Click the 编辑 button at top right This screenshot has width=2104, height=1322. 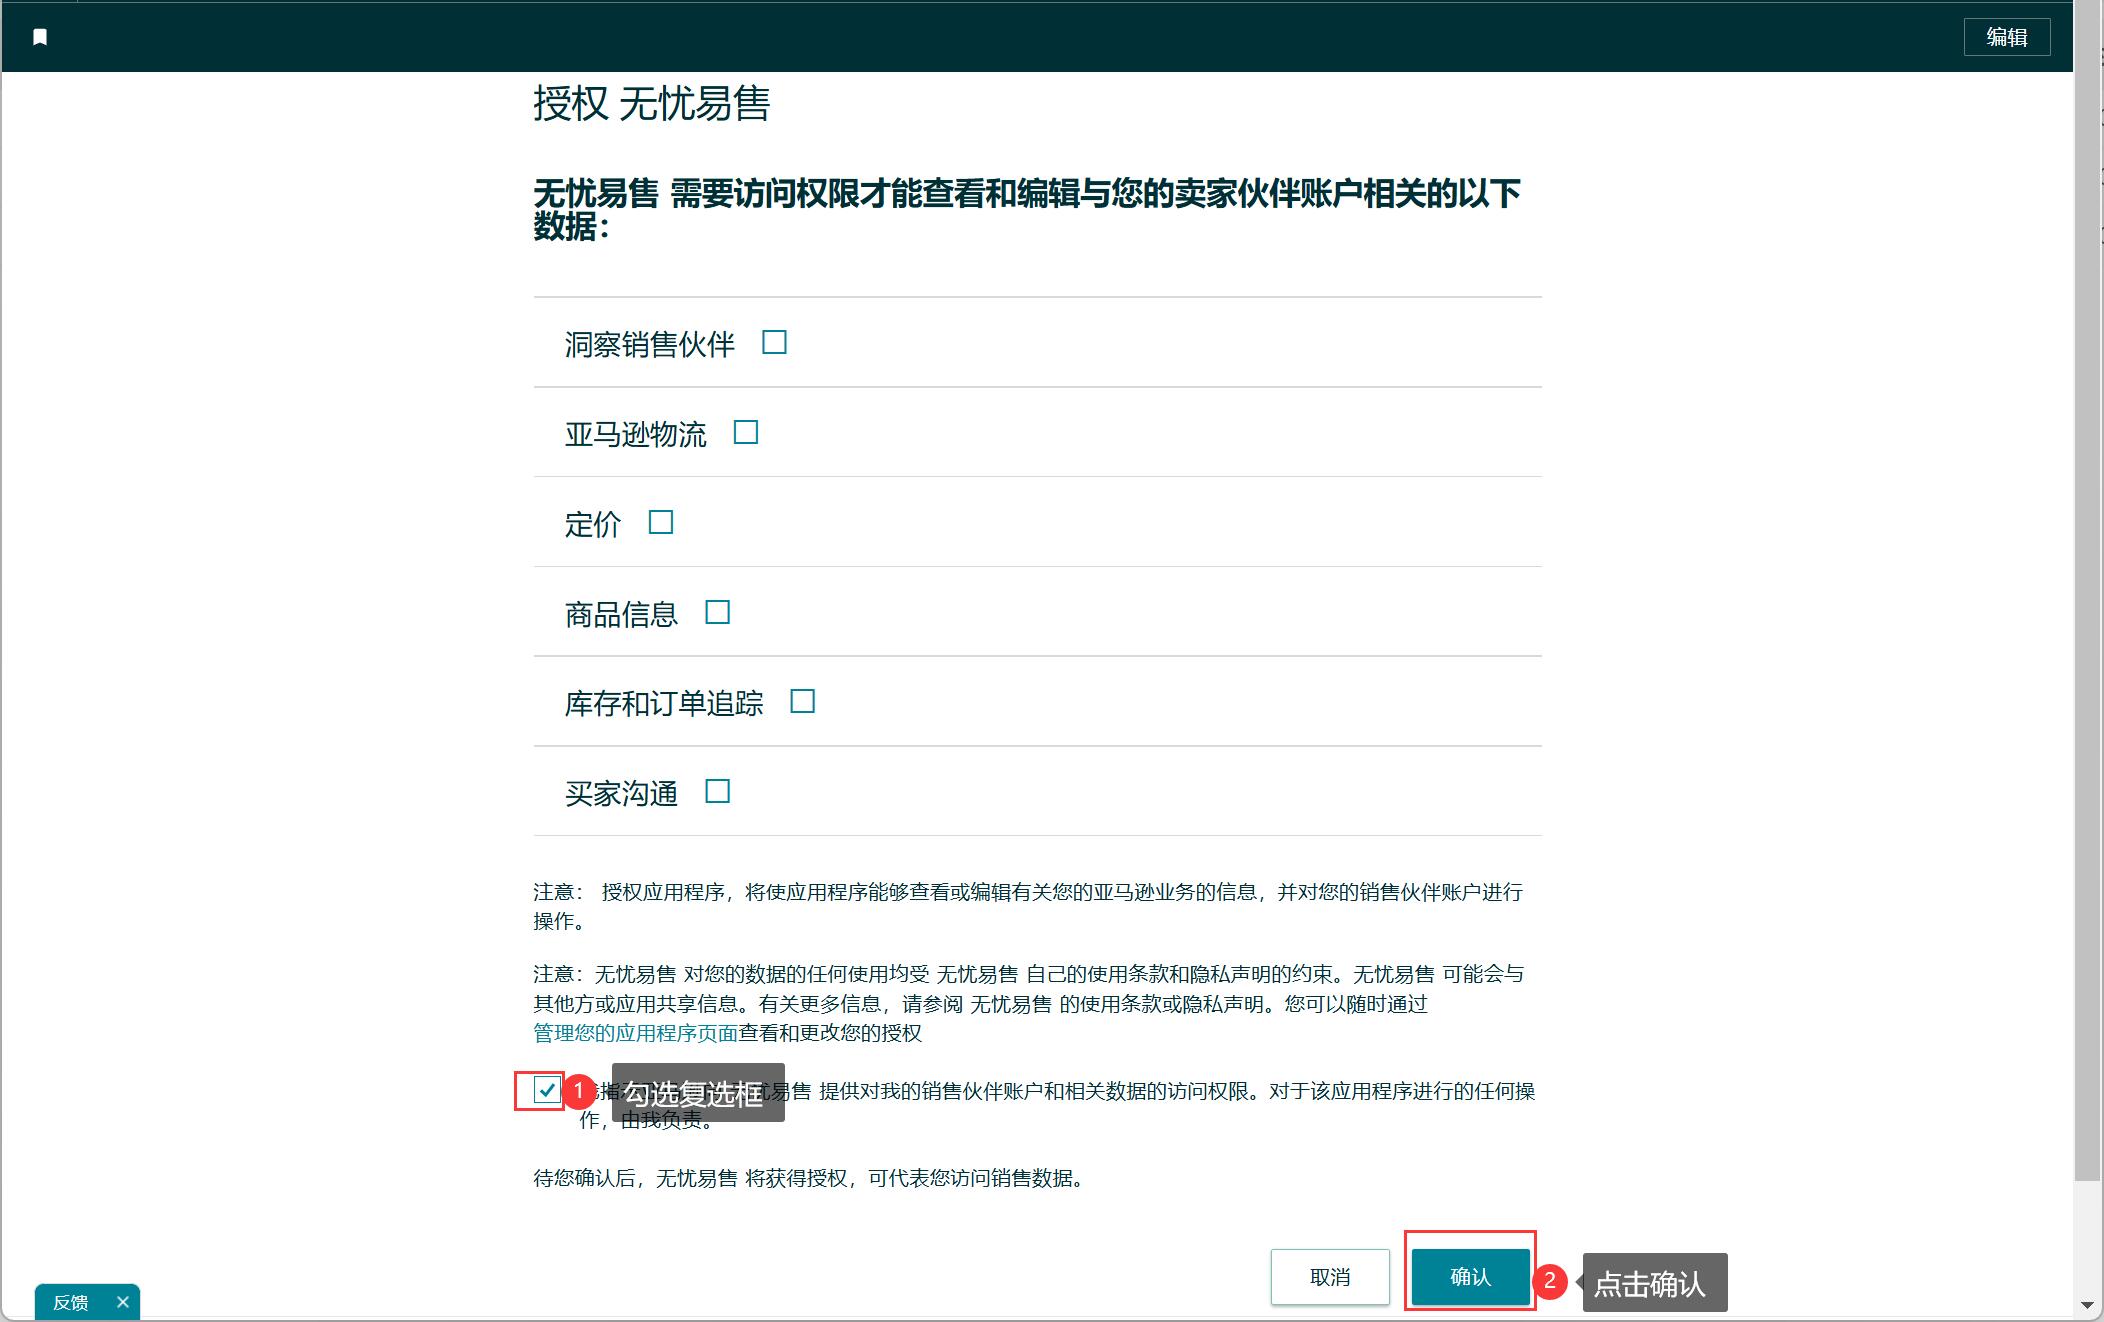point(2006,37)
